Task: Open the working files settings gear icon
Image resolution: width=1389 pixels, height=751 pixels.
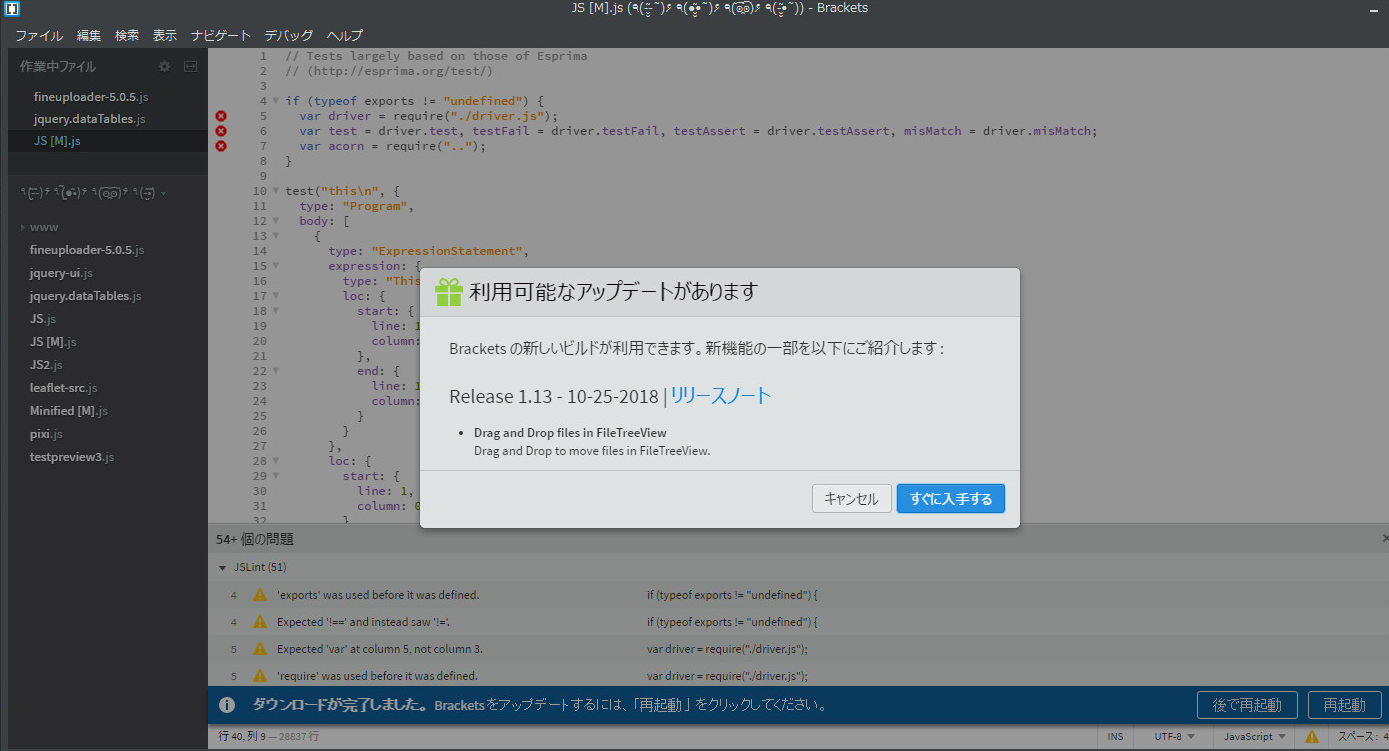Action: pyautogui.click(x=163, y=66)
